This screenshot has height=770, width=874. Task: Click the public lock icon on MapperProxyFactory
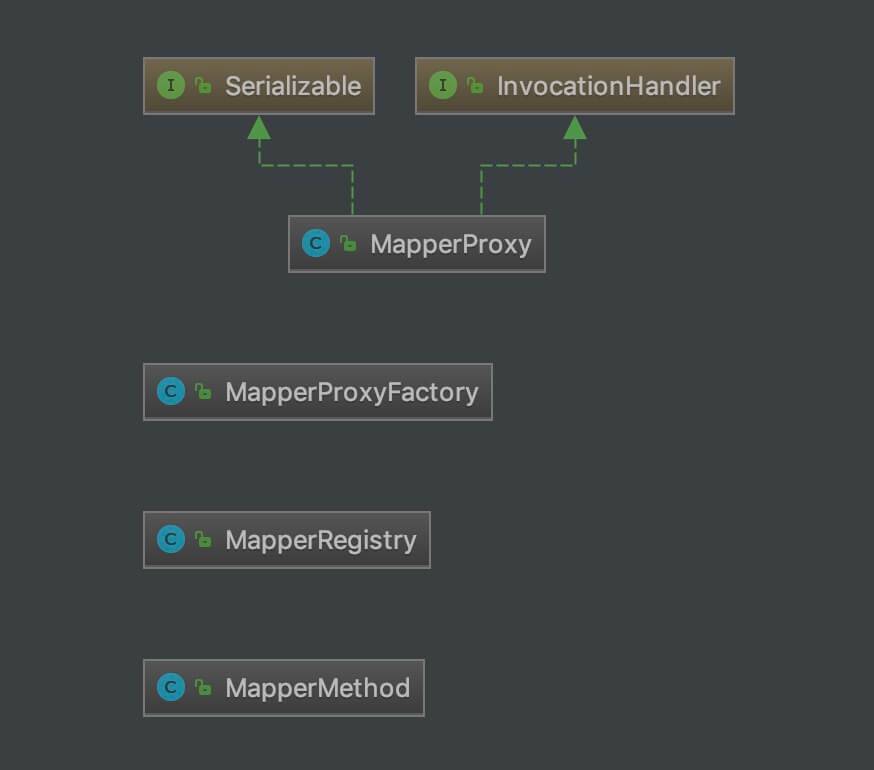(203, 391)
